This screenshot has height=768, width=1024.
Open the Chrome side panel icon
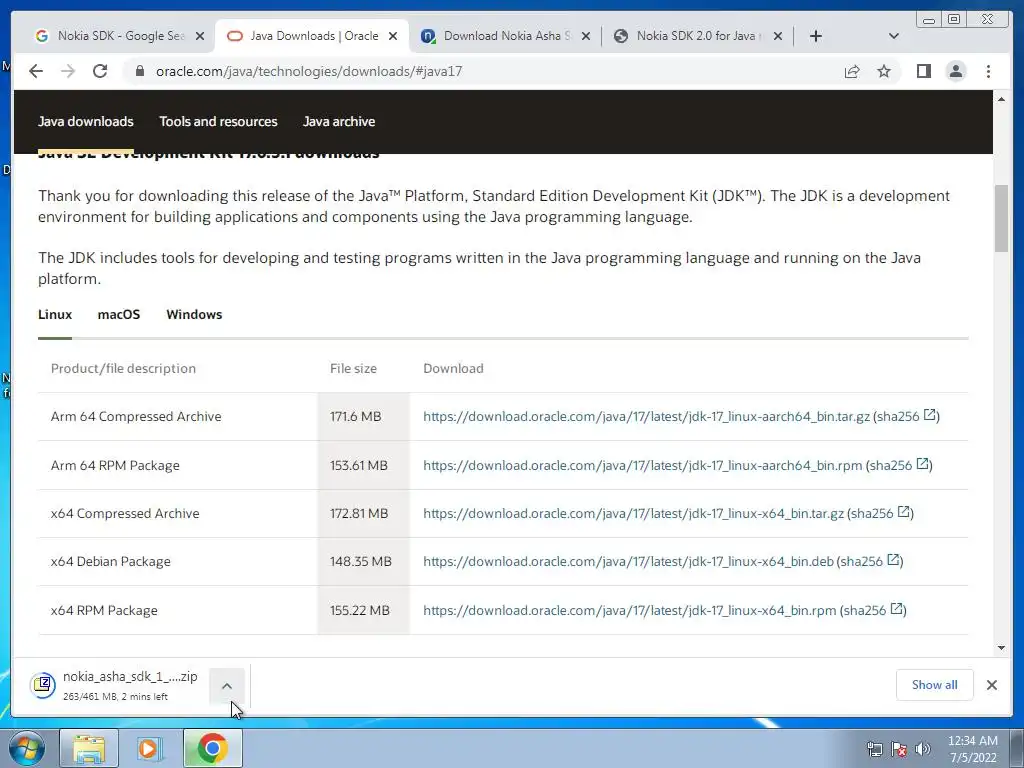[923, 71]
